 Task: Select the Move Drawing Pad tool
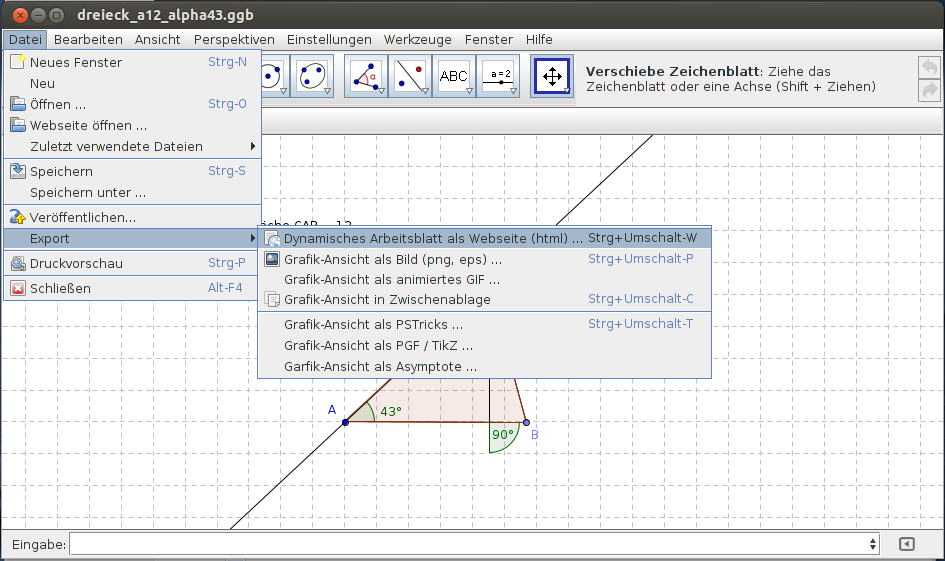(x=552, y=76)
